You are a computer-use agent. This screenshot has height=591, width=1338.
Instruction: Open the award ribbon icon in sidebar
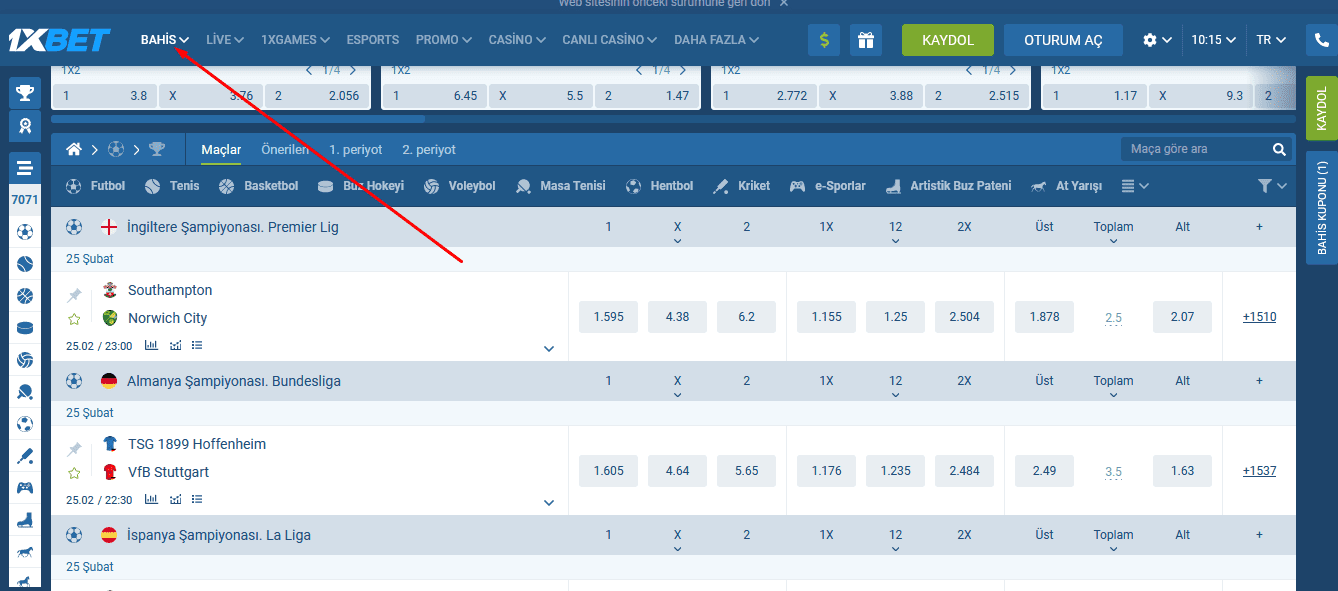[x=25, y=125]
